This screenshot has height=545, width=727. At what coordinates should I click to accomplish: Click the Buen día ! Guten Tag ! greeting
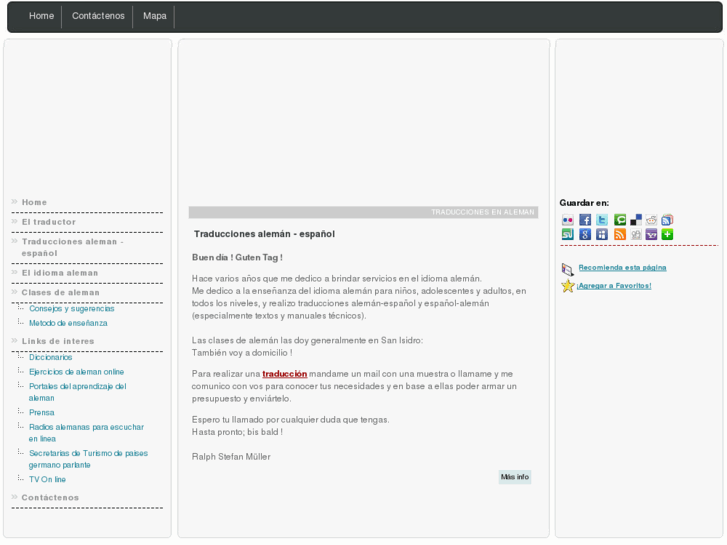click(237, 257)
